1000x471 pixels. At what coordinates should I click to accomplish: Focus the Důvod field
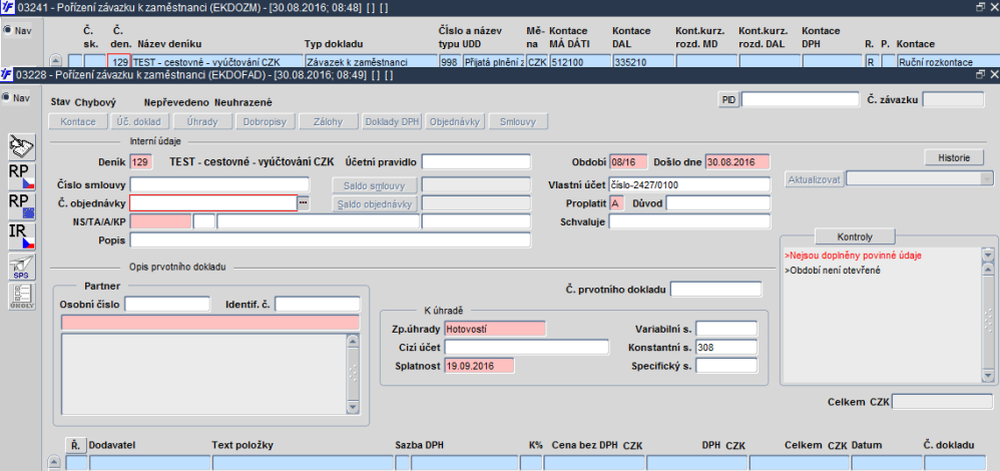click(718, 203)
